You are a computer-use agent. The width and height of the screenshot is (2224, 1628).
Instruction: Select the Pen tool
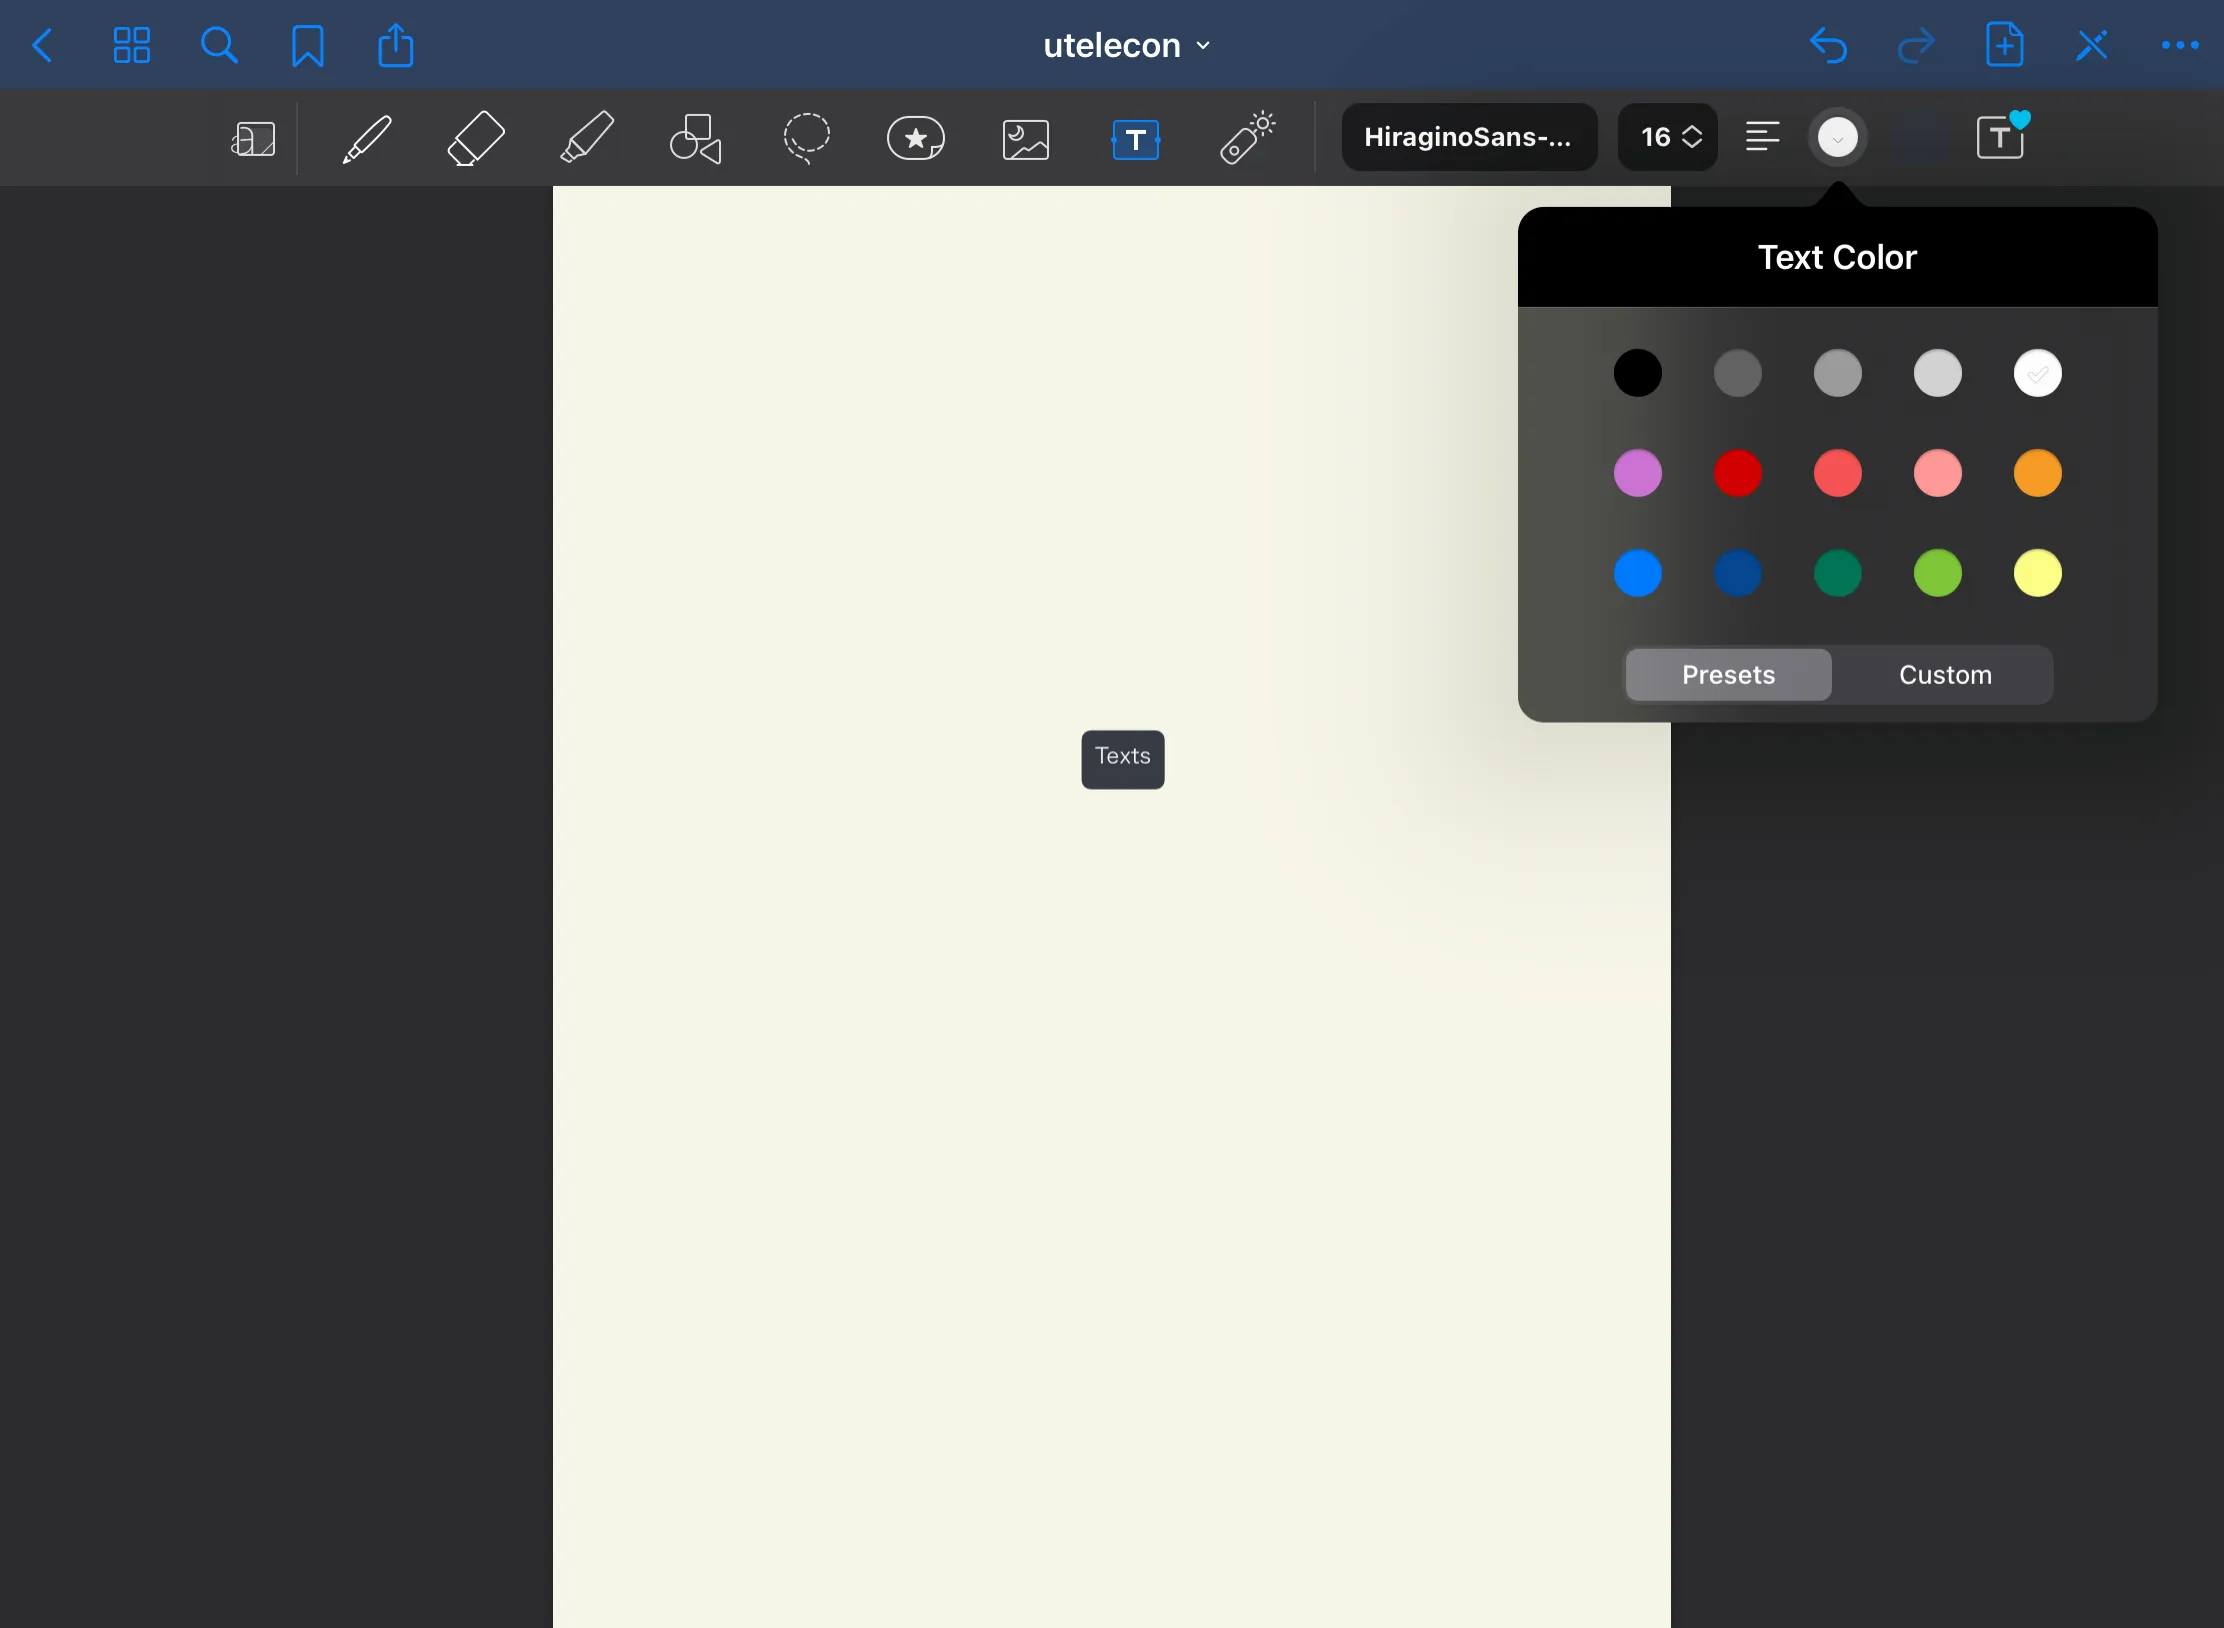366,138
